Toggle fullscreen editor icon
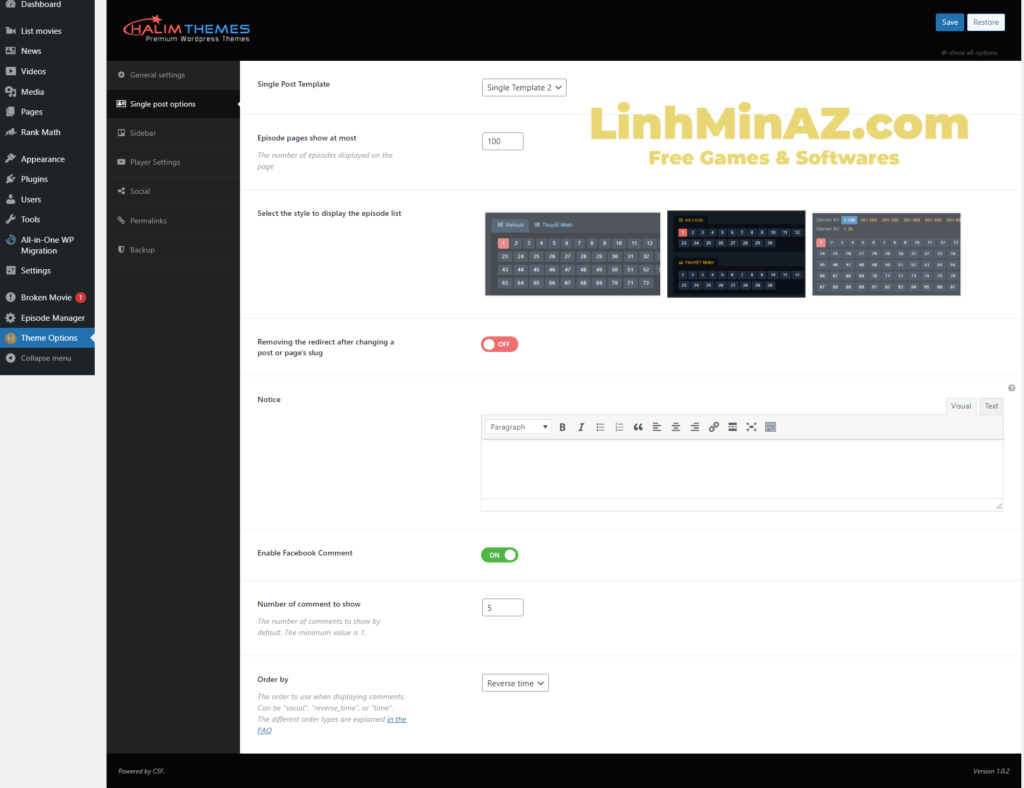 [752, 427]
